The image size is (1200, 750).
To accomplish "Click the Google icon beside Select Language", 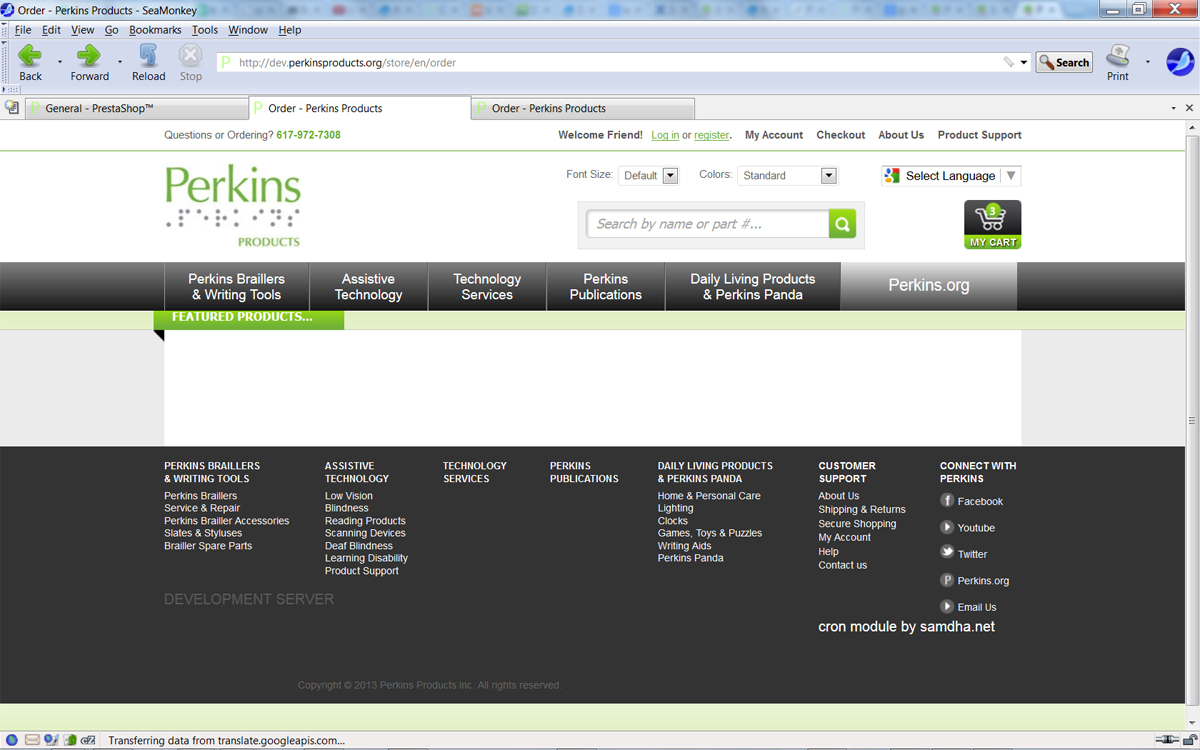I will point(892,175).
